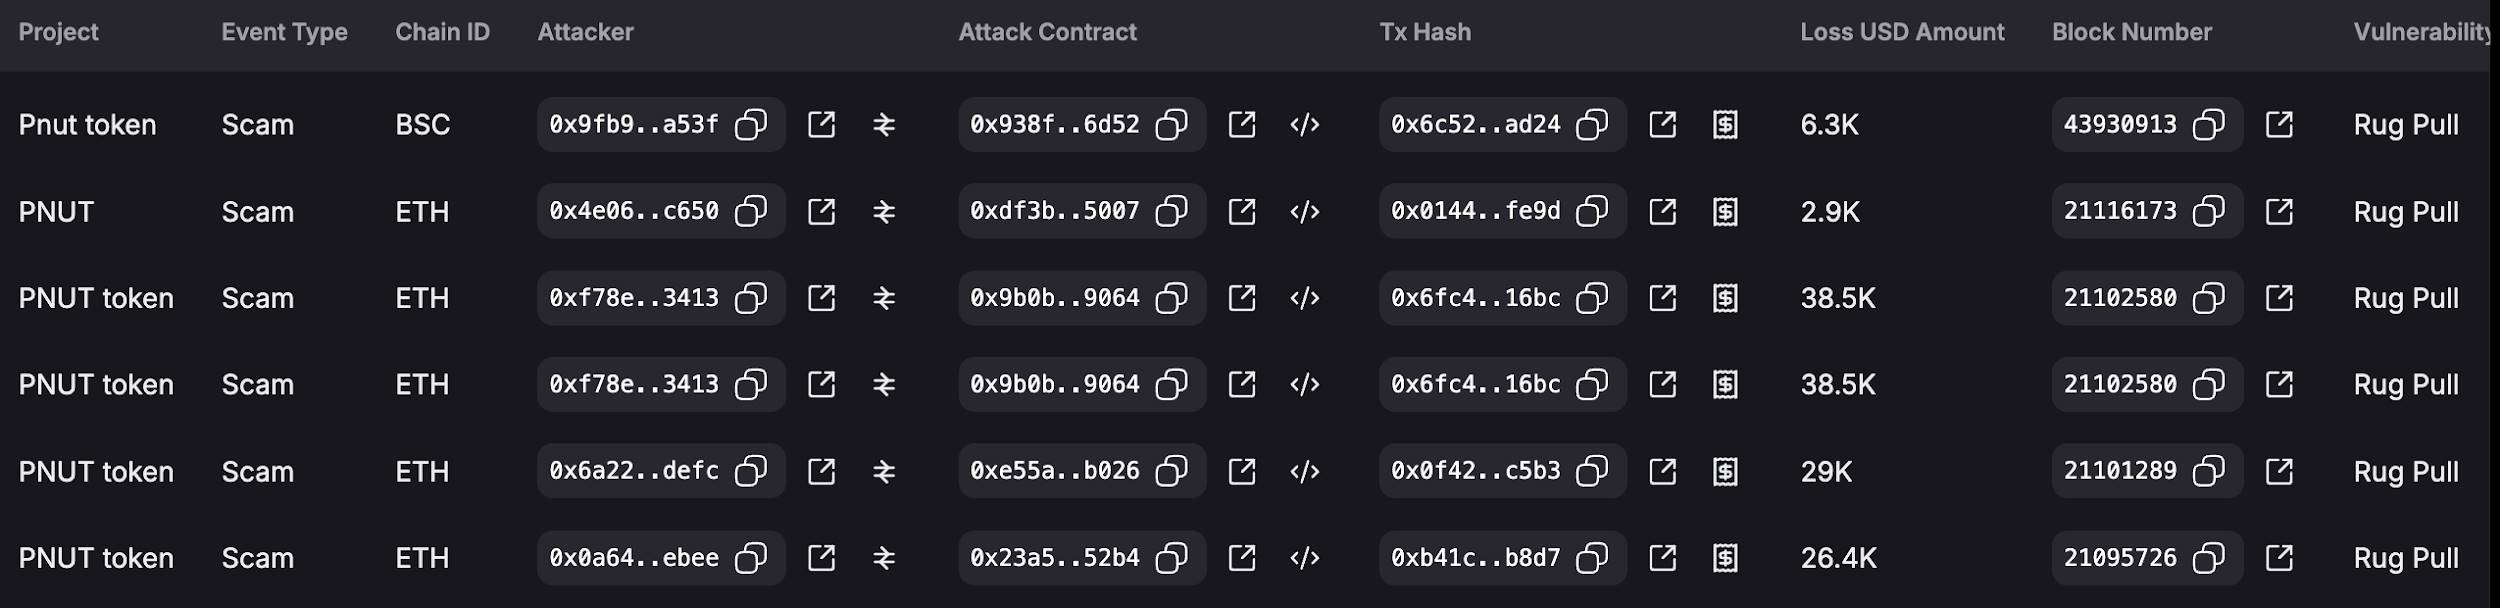Open attack contract 0x23a5..52b4 external link
The width and height of the screenshot is (2500, 608).
click(1242, 558)
